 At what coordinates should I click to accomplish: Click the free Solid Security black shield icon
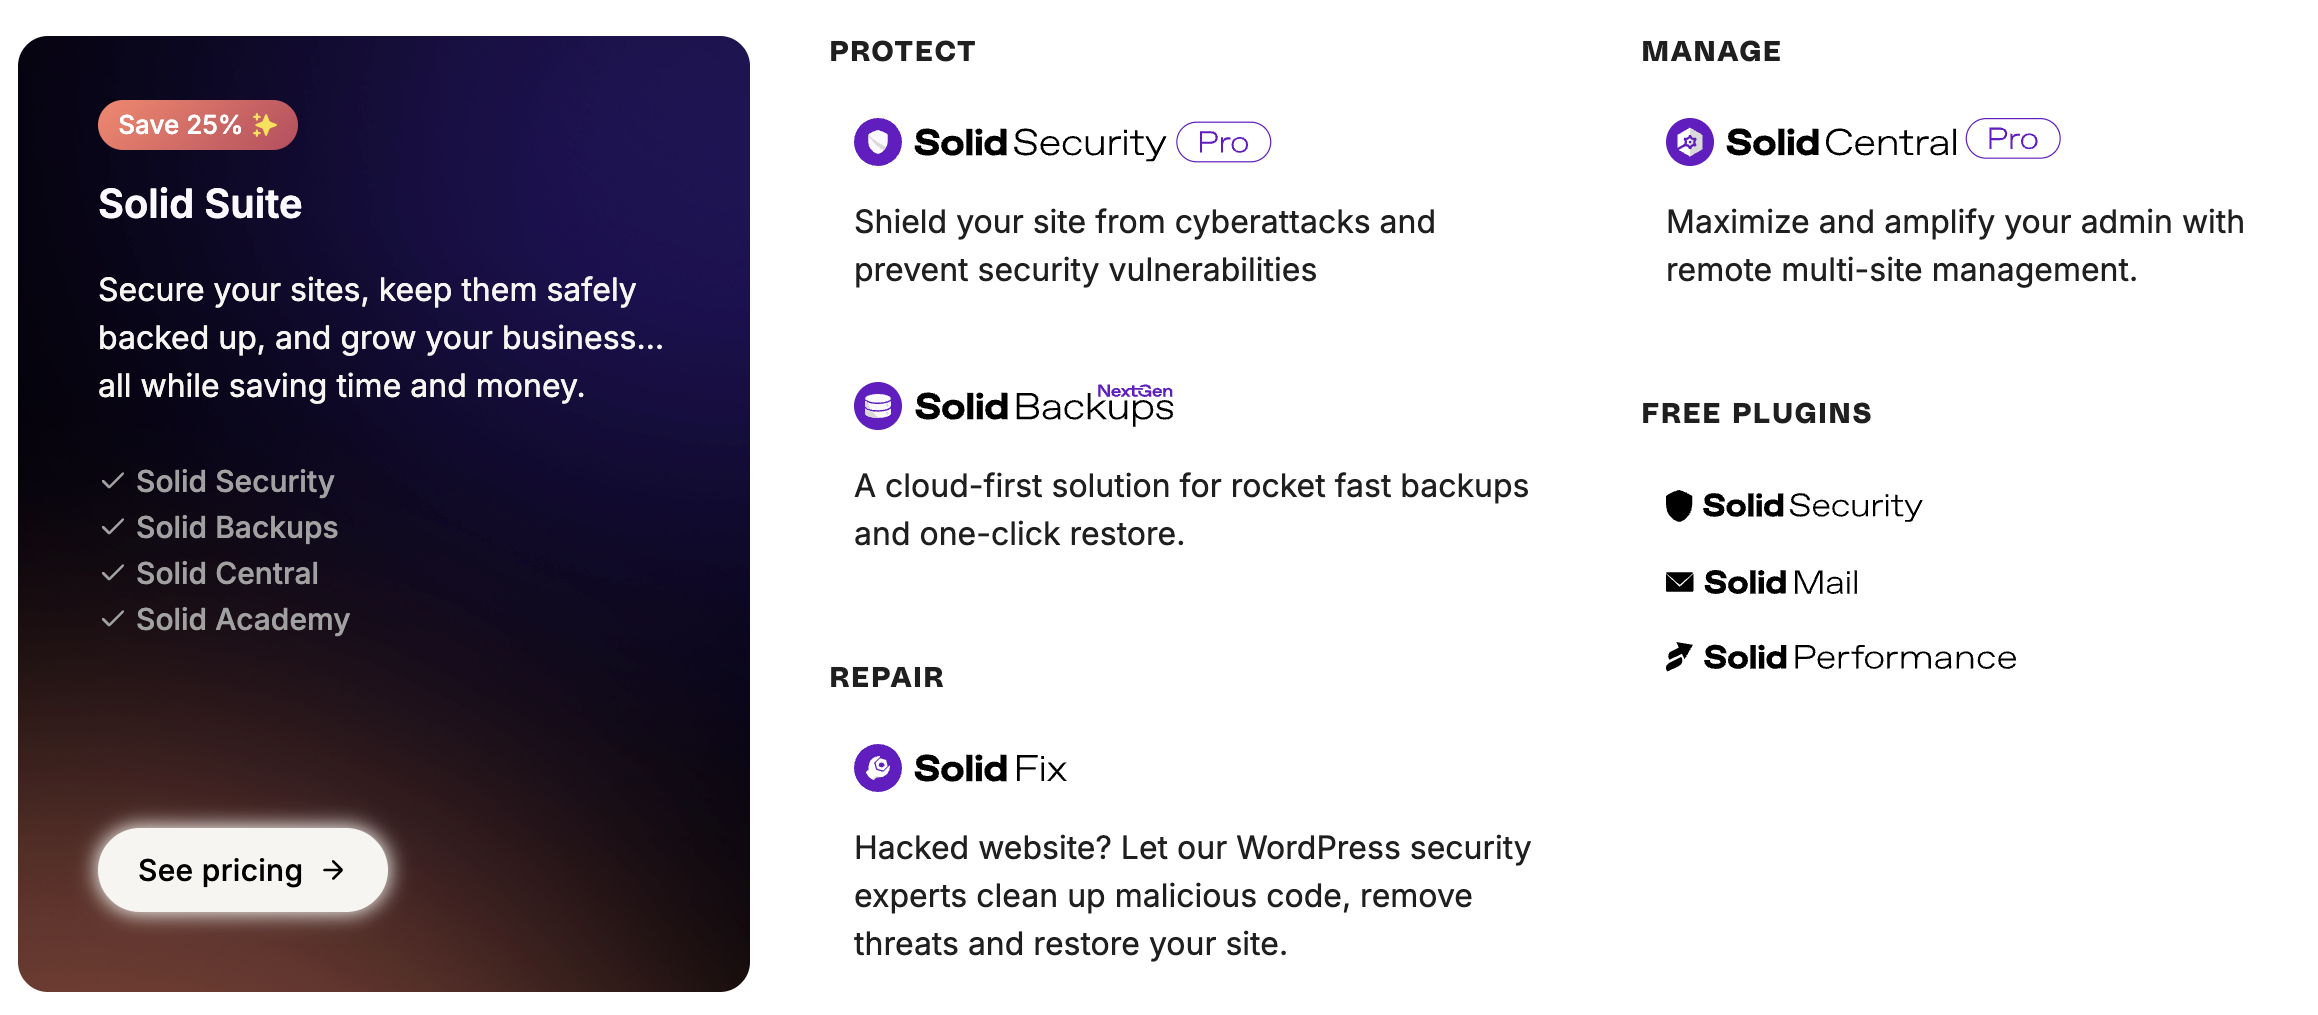[x=1678, y=506]
